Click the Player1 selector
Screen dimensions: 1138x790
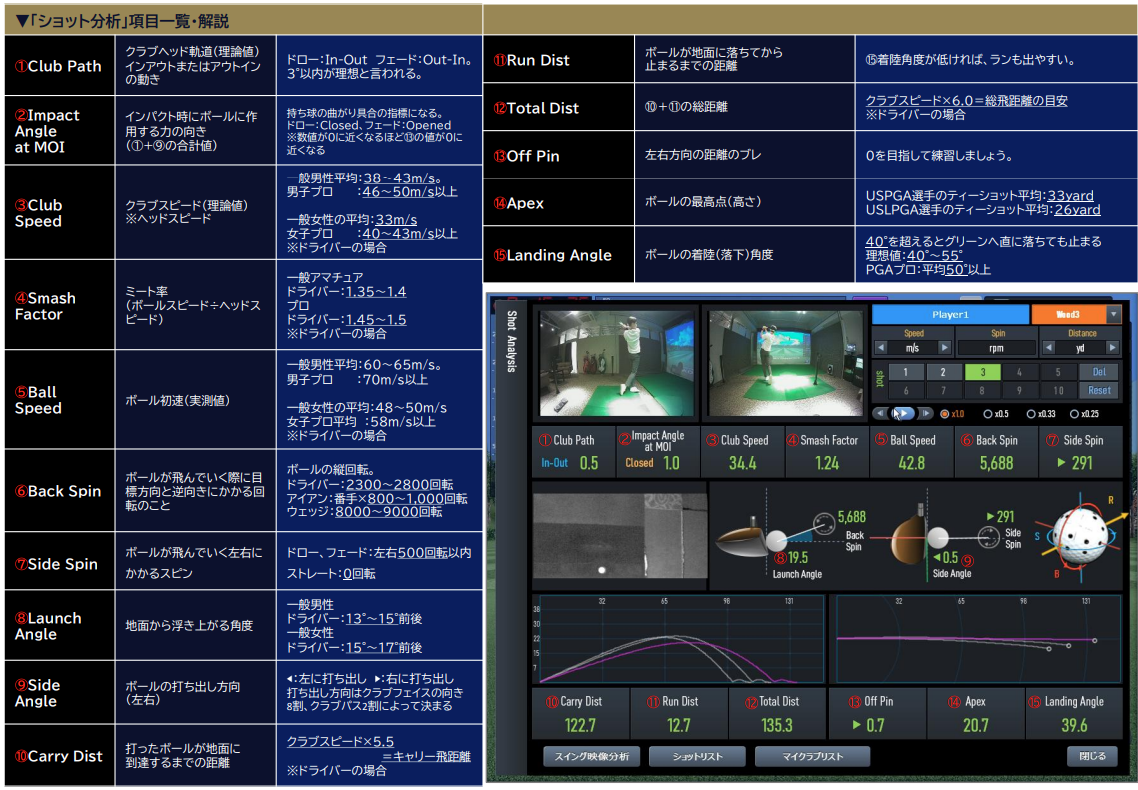[949, 314]
